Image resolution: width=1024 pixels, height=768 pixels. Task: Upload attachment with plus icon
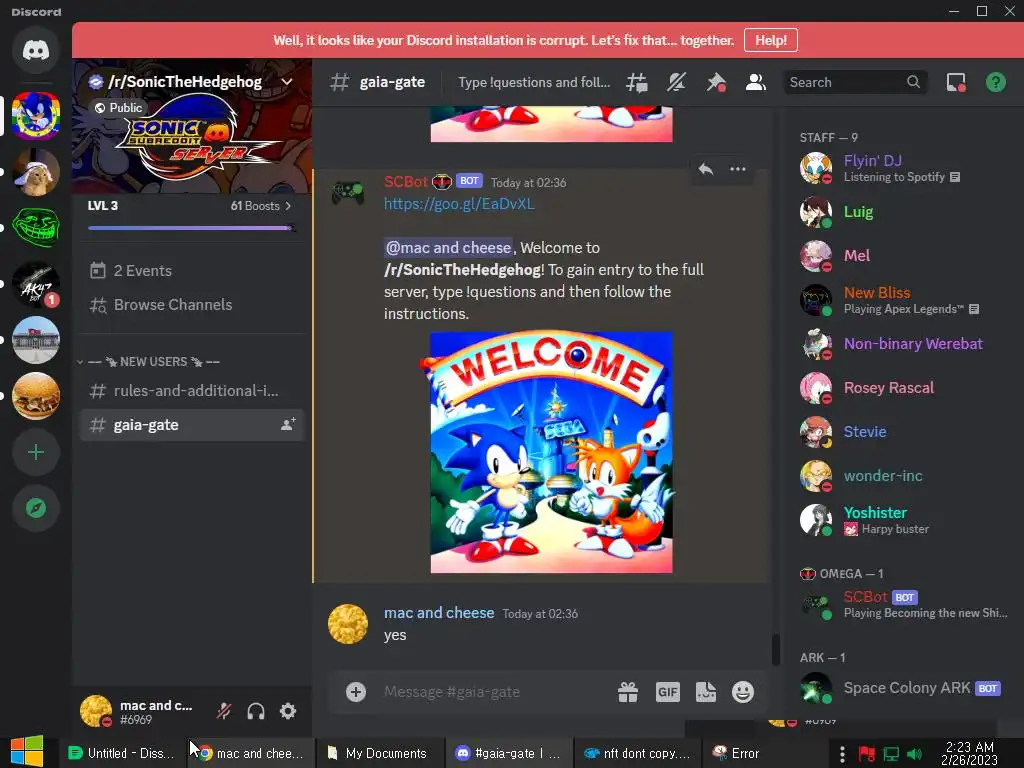[356, 692]
